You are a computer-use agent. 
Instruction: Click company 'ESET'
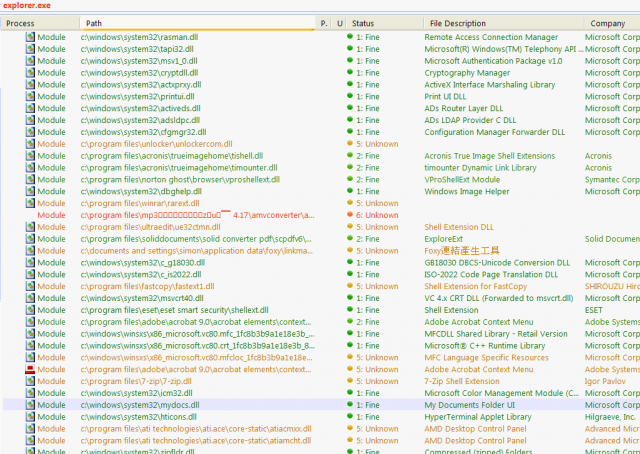click(593, 310)
